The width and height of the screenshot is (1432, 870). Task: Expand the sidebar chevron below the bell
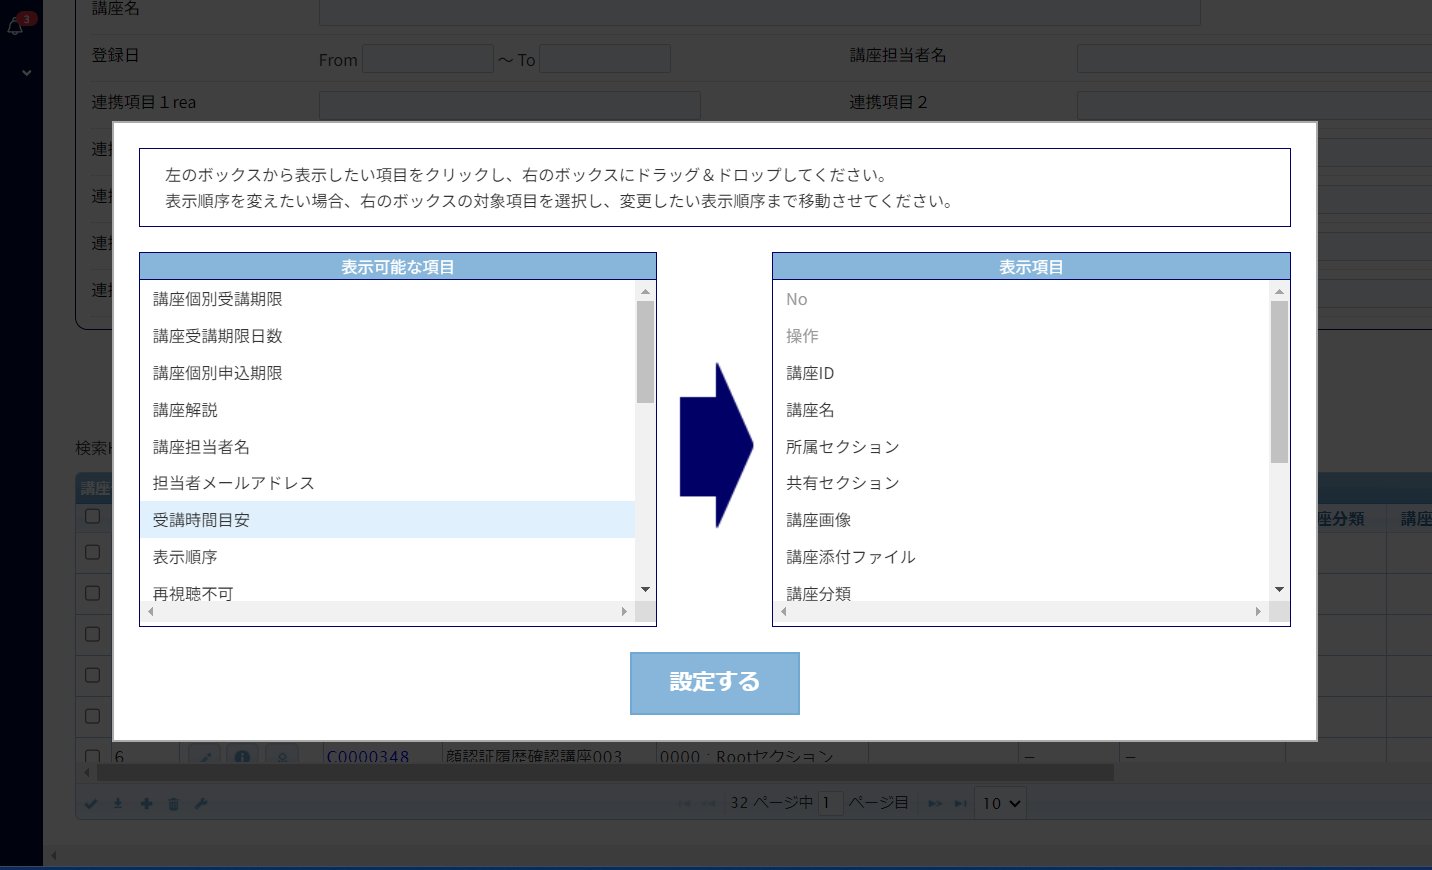click(26, 73)
